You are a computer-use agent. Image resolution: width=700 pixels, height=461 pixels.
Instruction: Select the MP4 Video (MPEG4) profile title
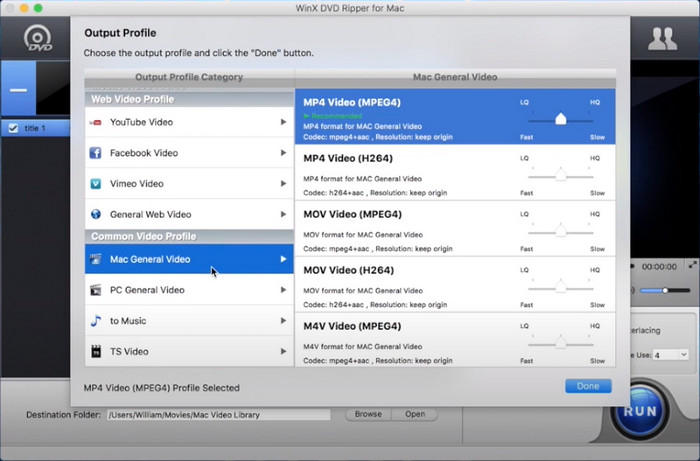[x=352, y=102]
